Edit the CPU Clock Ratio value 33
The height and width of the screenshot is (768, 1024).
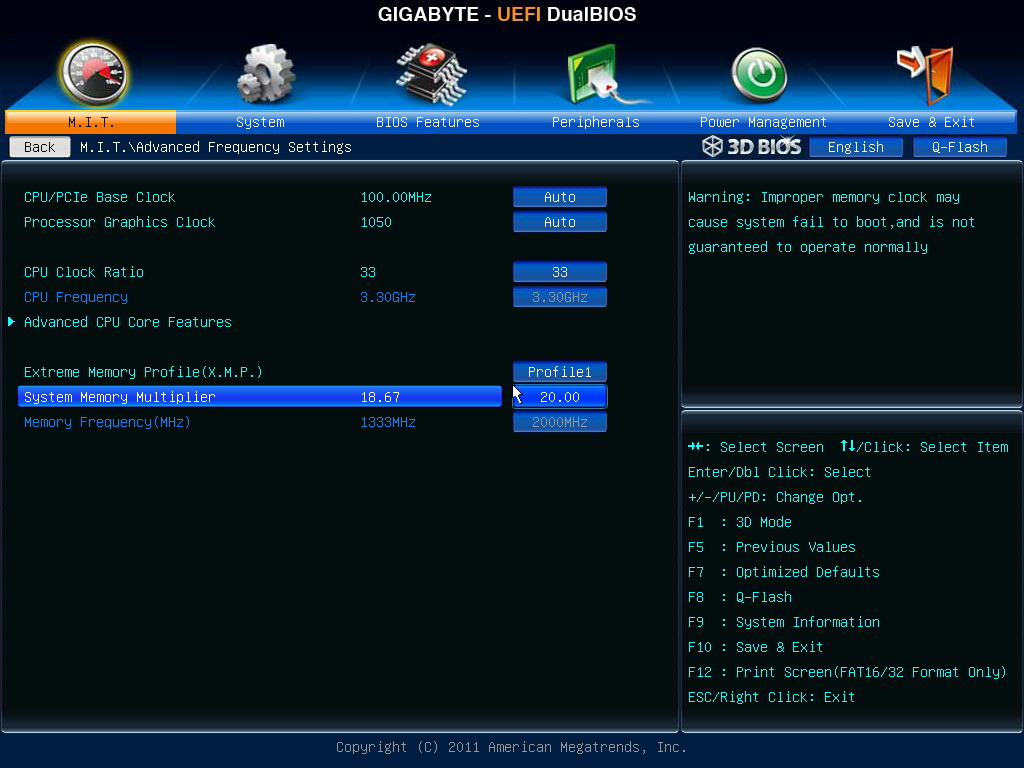[560, 272]
